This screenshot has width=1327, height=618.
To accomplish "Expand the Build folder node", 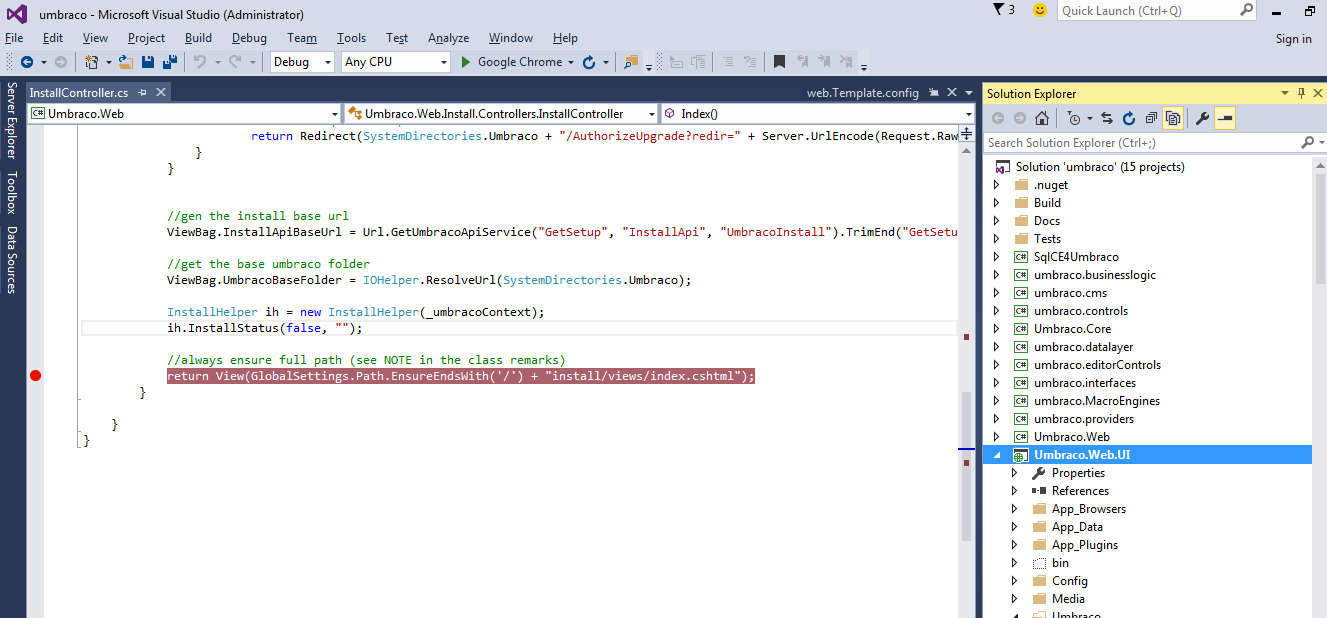I will point(996,203).
